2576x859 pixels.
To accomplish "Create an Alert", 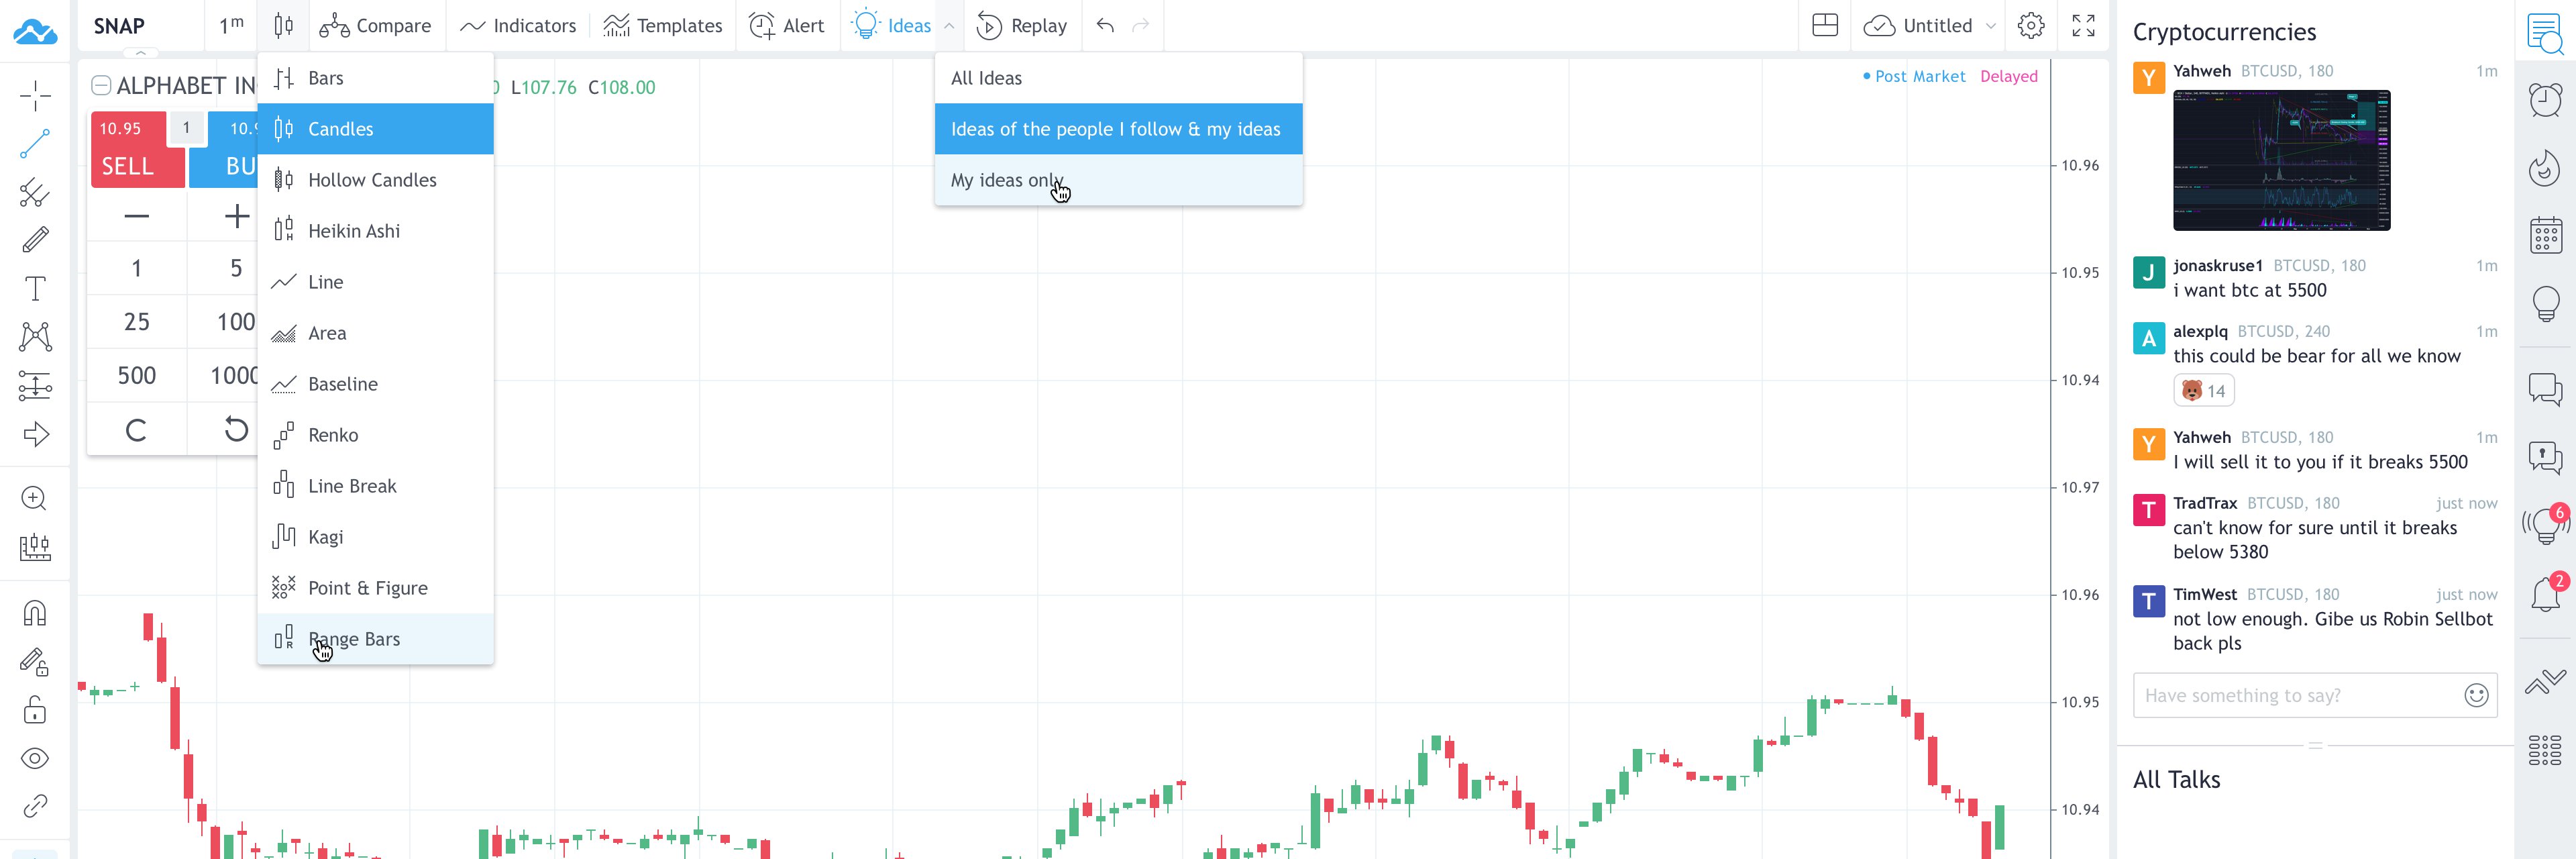I will coord(787,25).
